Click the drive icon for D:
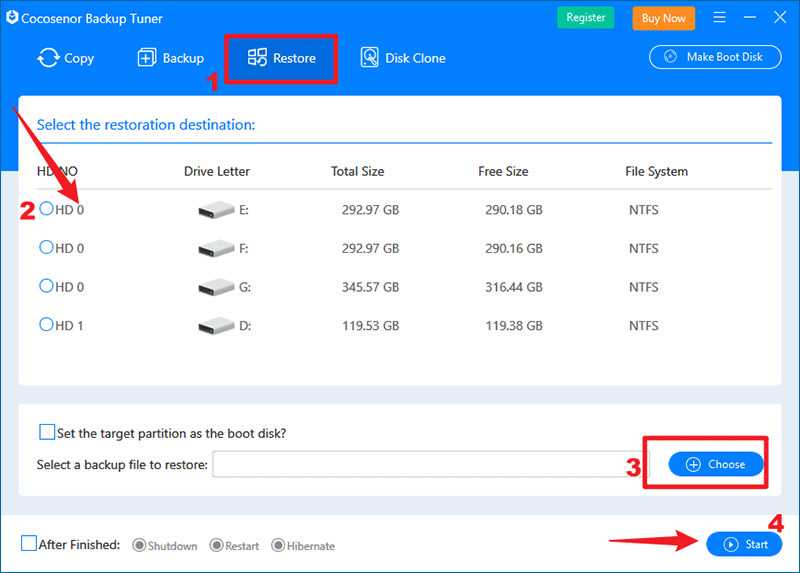The image size is (800, 573). tap(216, 326)
